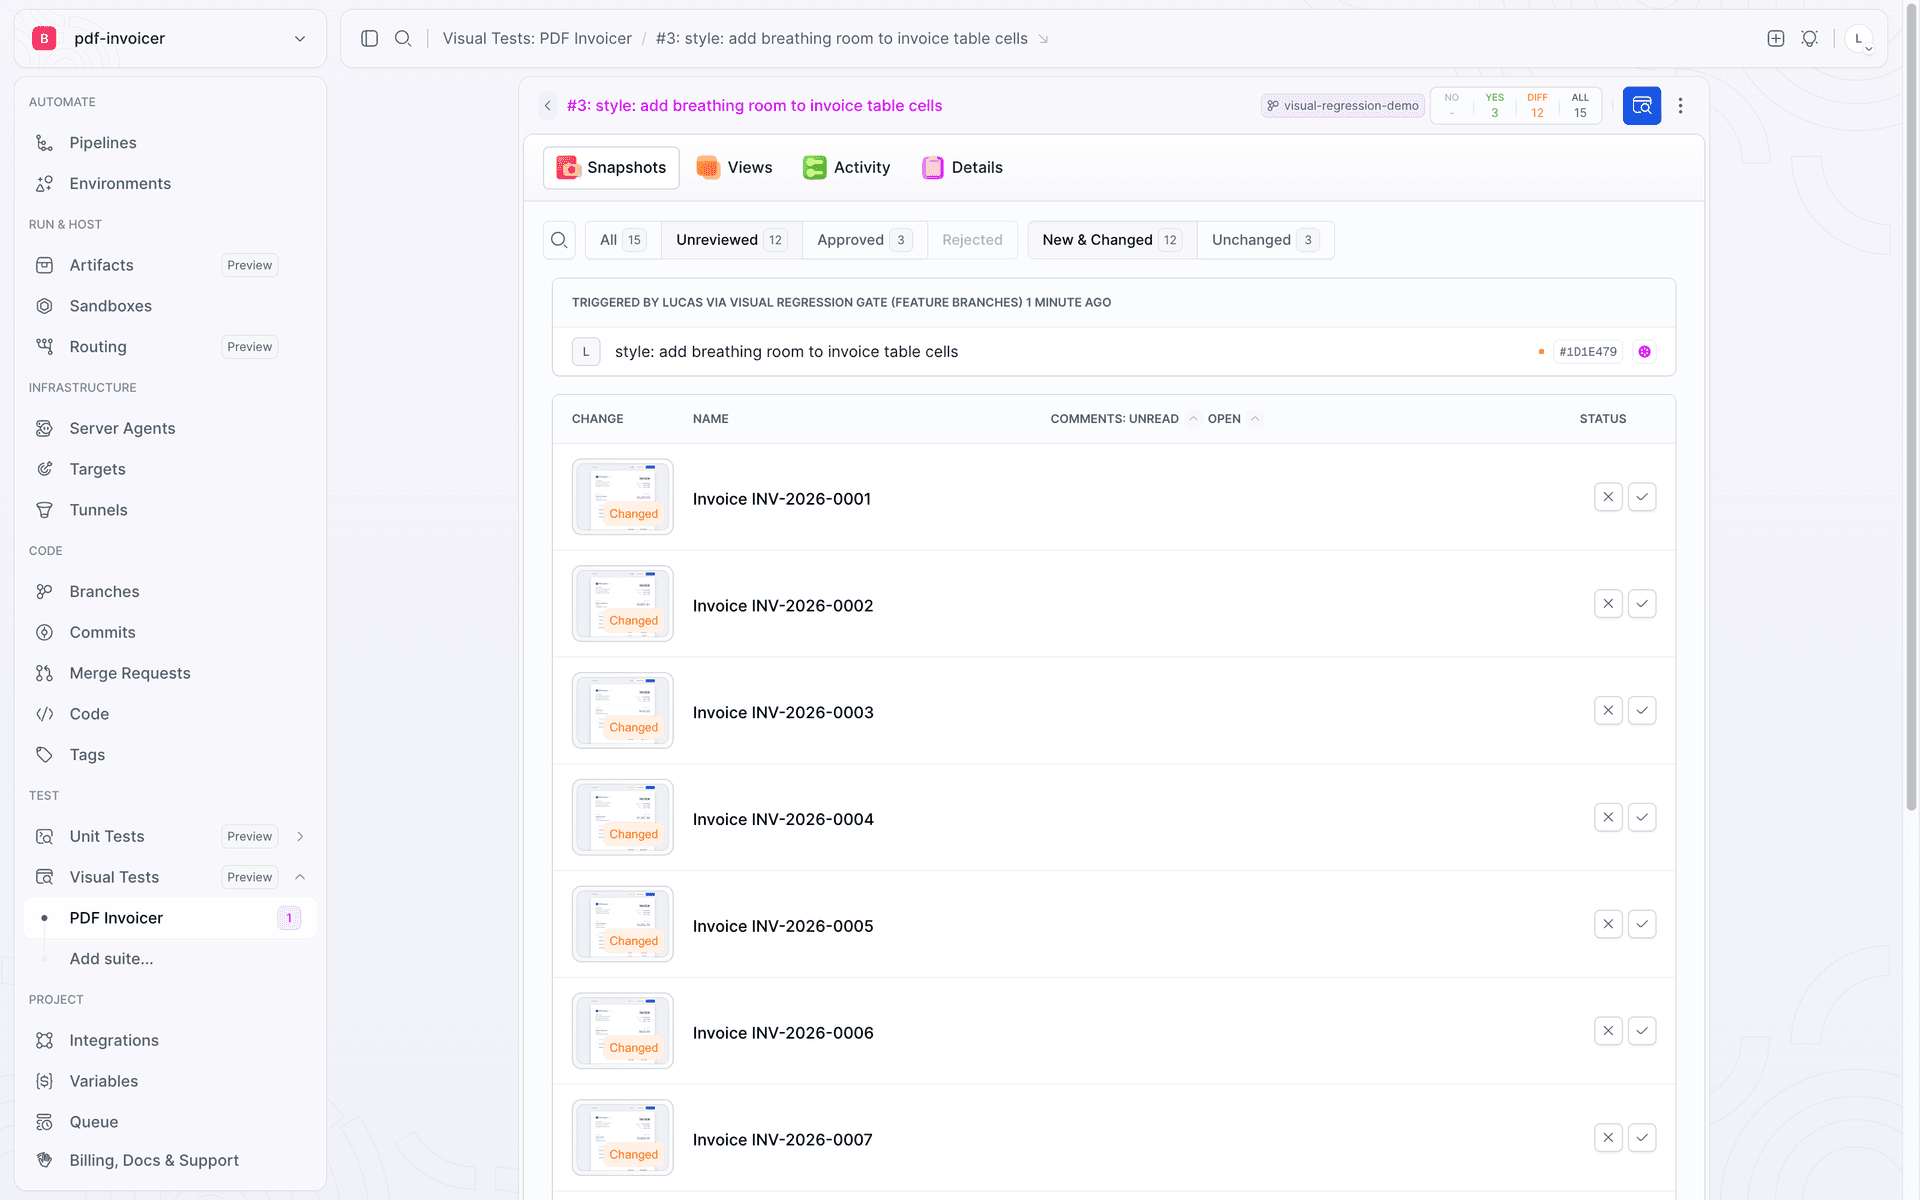Open the user avatar menu

1859,39
